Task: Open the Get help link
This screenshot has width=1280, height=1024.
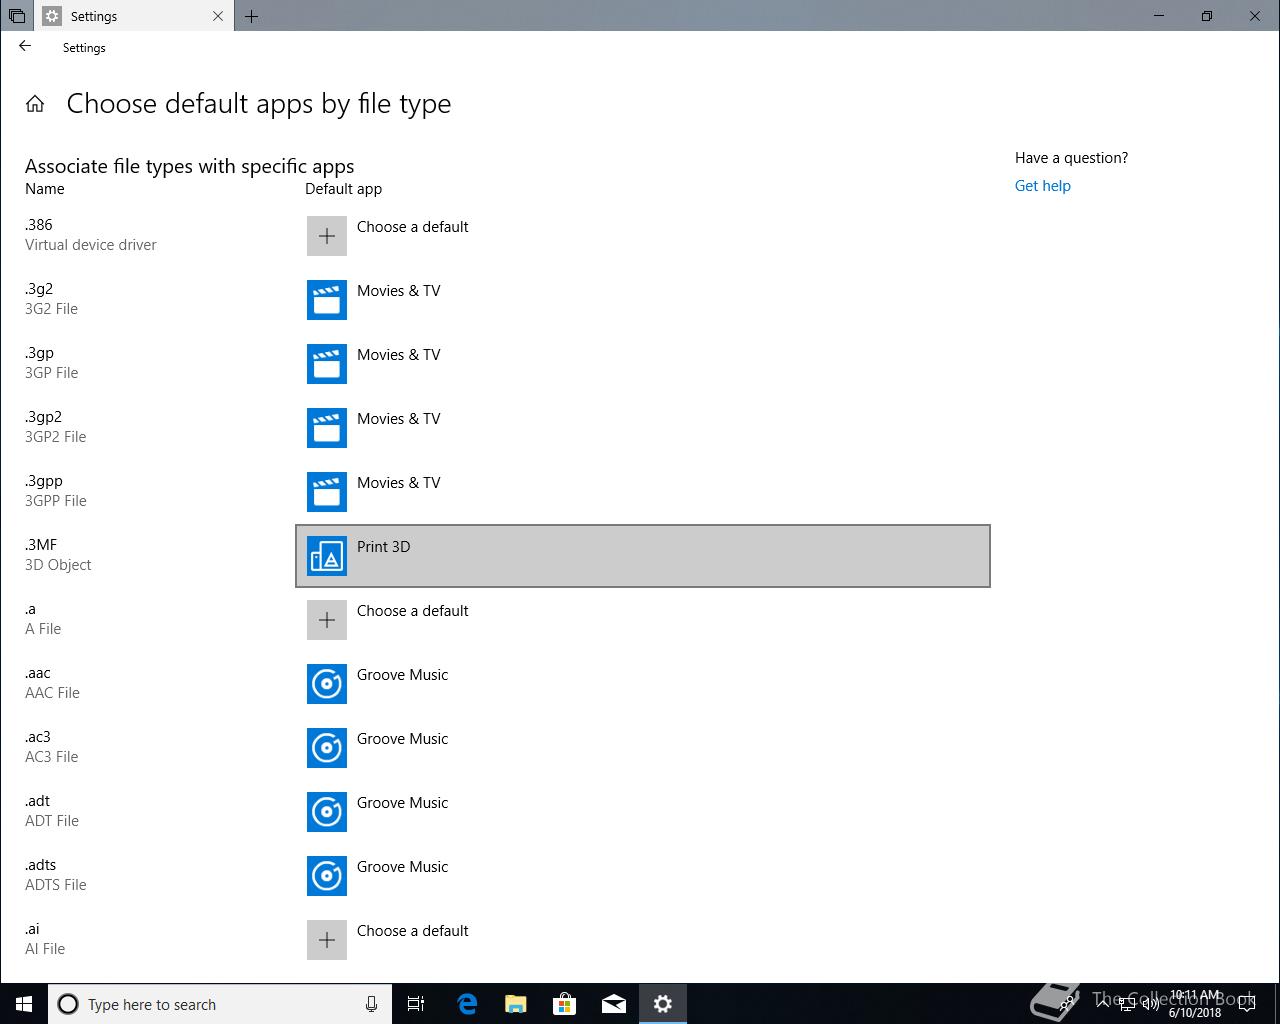Action: point(1042,186)
